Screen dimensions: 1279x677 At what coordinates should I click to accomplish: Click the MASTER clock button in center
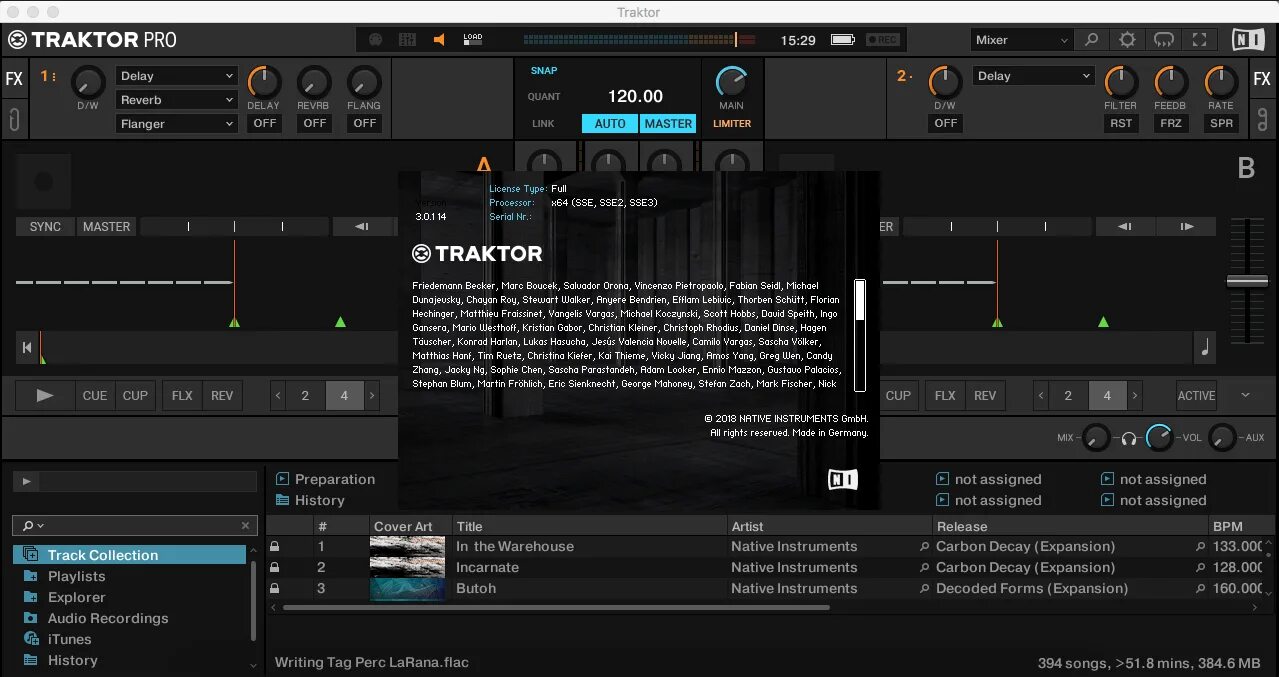coord(668,124)
